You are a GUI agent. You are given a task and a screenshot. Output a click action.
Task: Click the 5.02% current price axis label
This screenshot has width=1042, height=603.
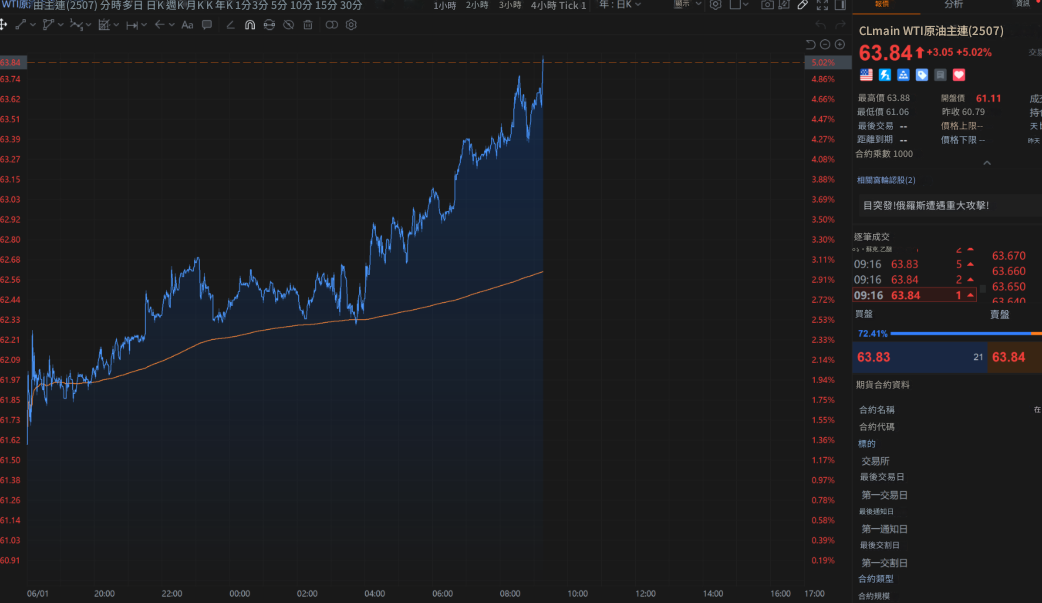(827, 62)
